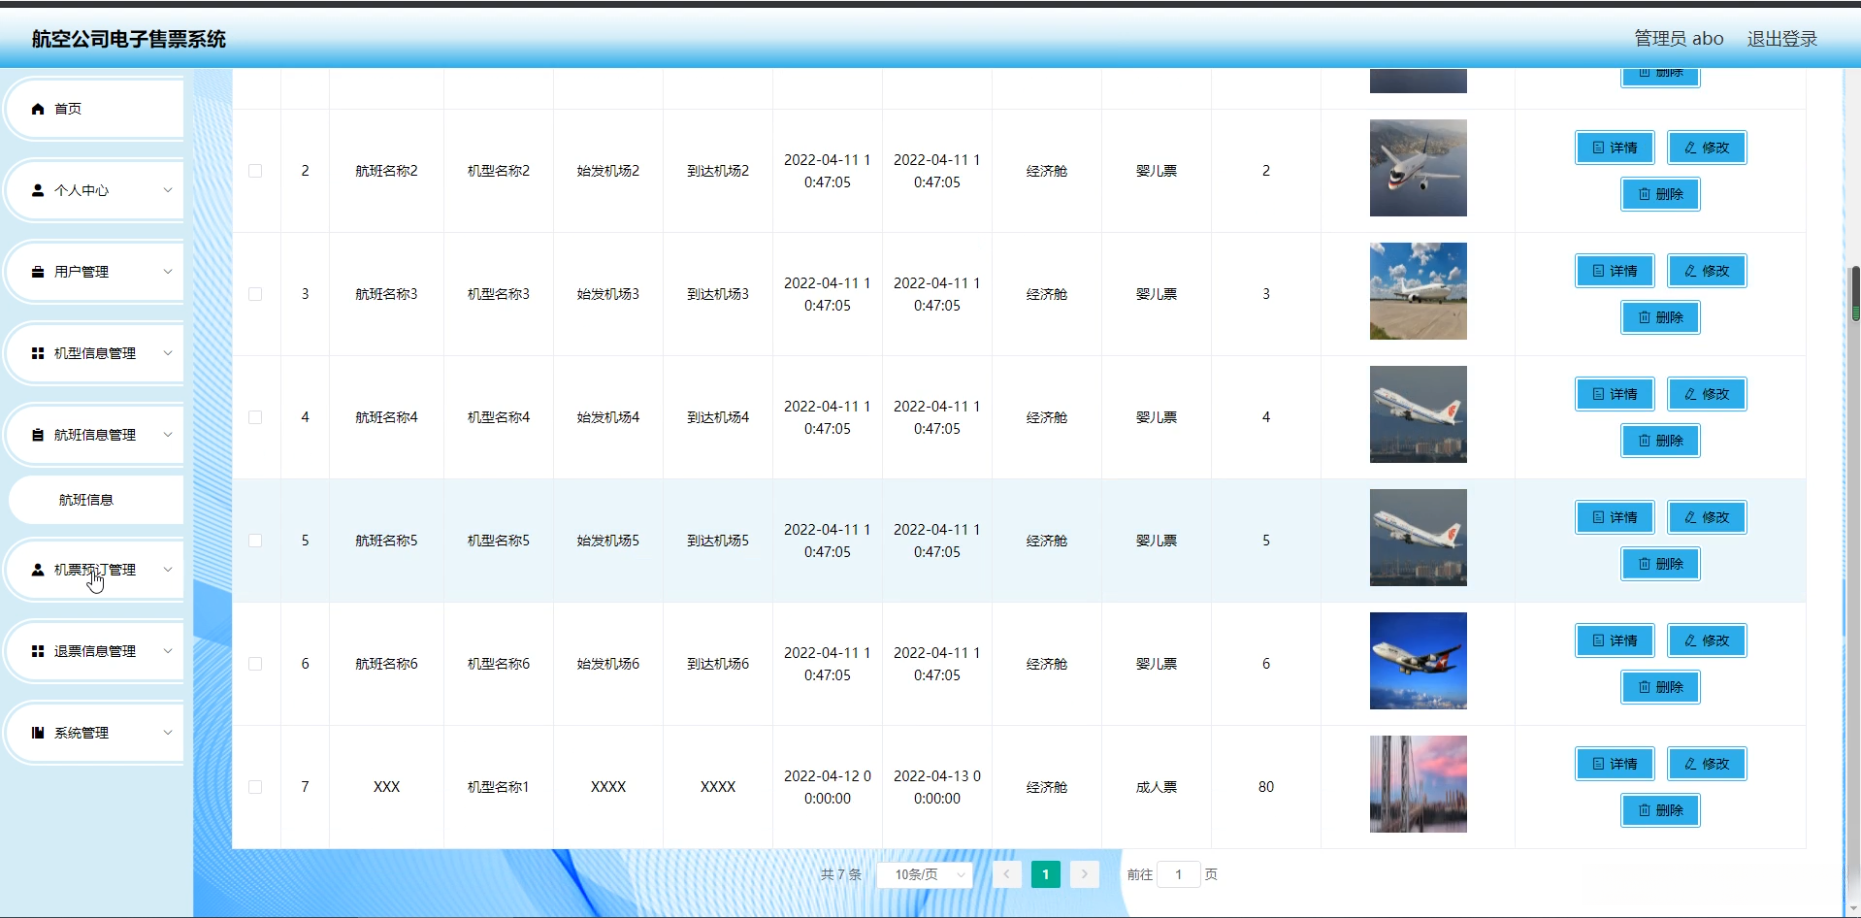This screenshot has width=1861, height=918.
Task: Click the grid icon beside 退票信息管理
Action: click(38, 651)
